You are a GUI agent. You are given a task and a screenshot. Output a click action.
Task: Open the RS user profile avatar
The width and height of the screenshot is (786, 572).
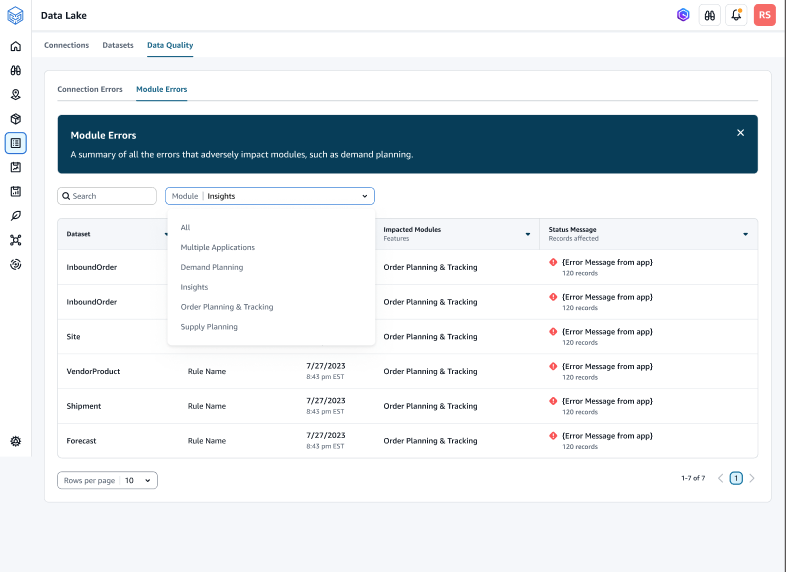[x=764, y=15]
